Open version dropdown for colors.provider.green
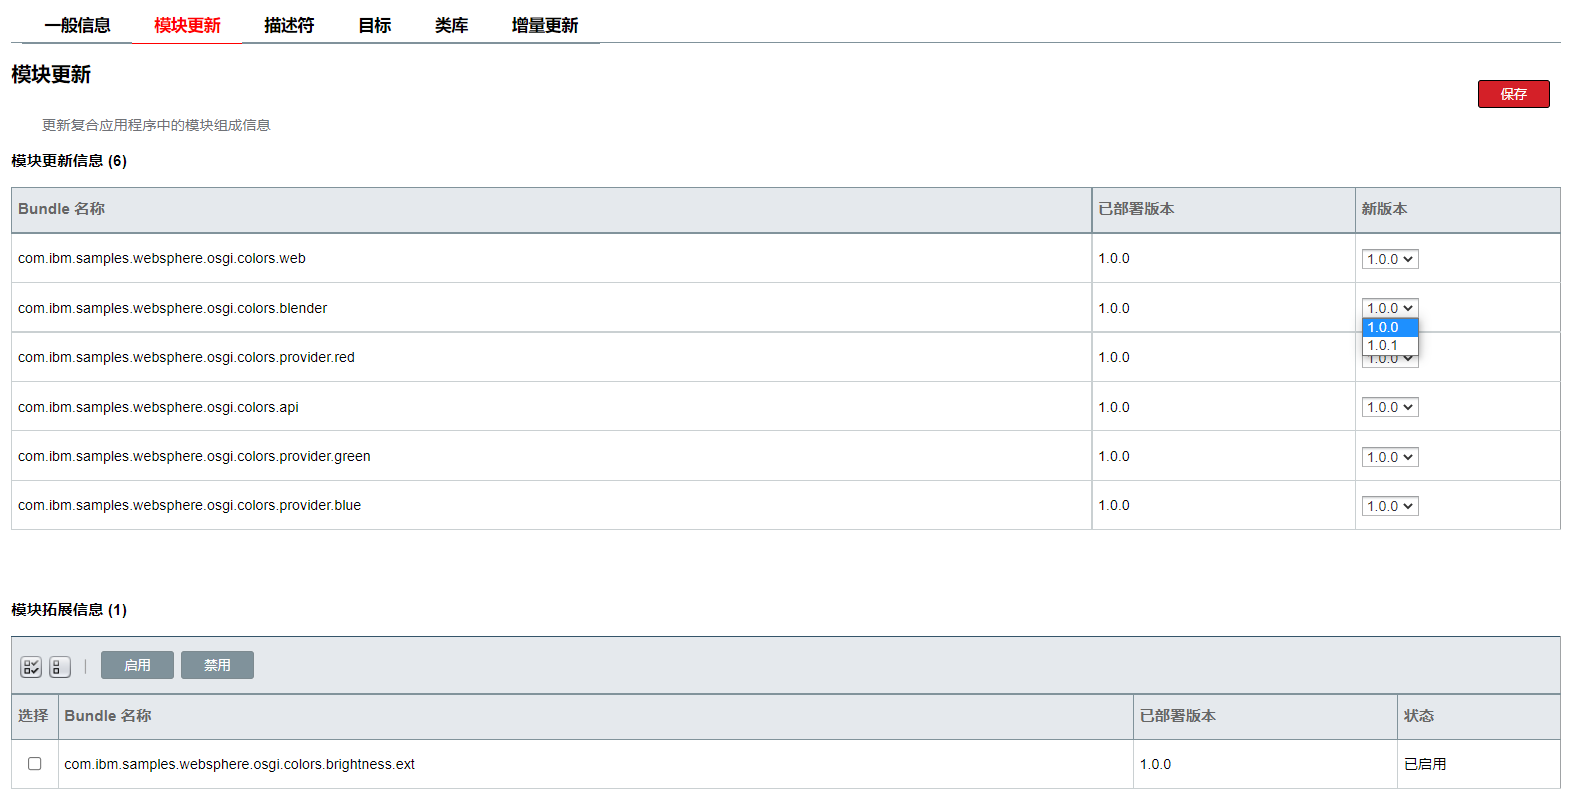The height and width of the screenshot is (804, 1574). click(x=1389, y=457)
